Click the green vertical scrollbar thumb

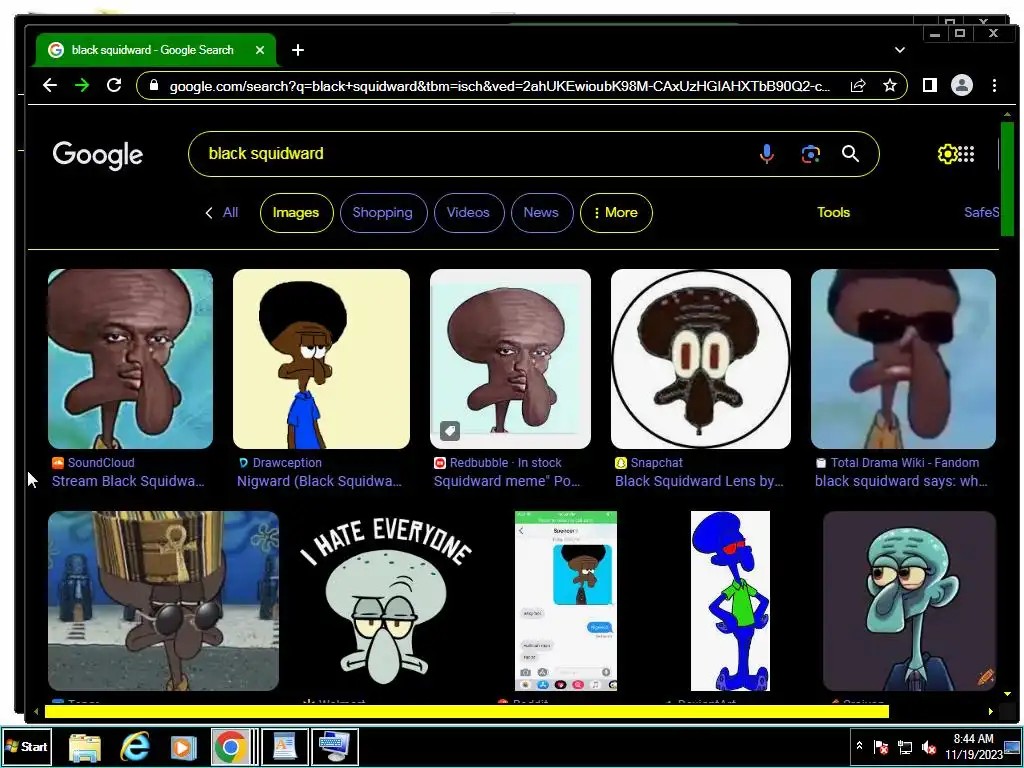tap(1007, 178)
